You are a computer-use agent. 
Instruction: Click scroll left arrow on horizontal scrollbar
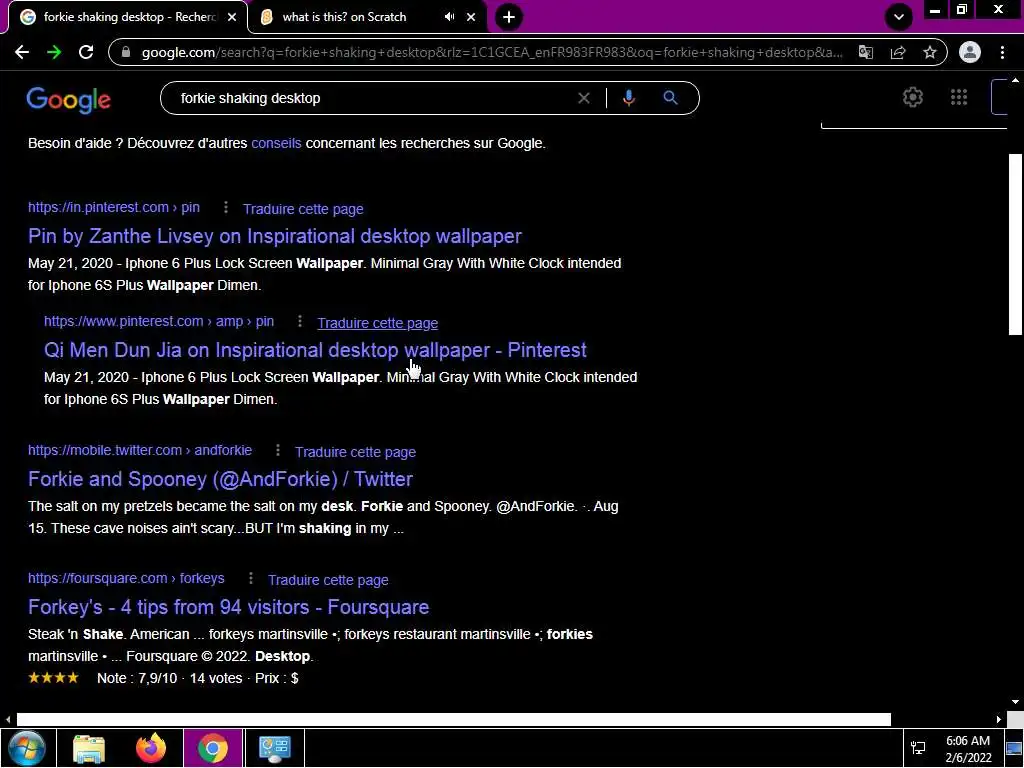(x=7, y=719)
